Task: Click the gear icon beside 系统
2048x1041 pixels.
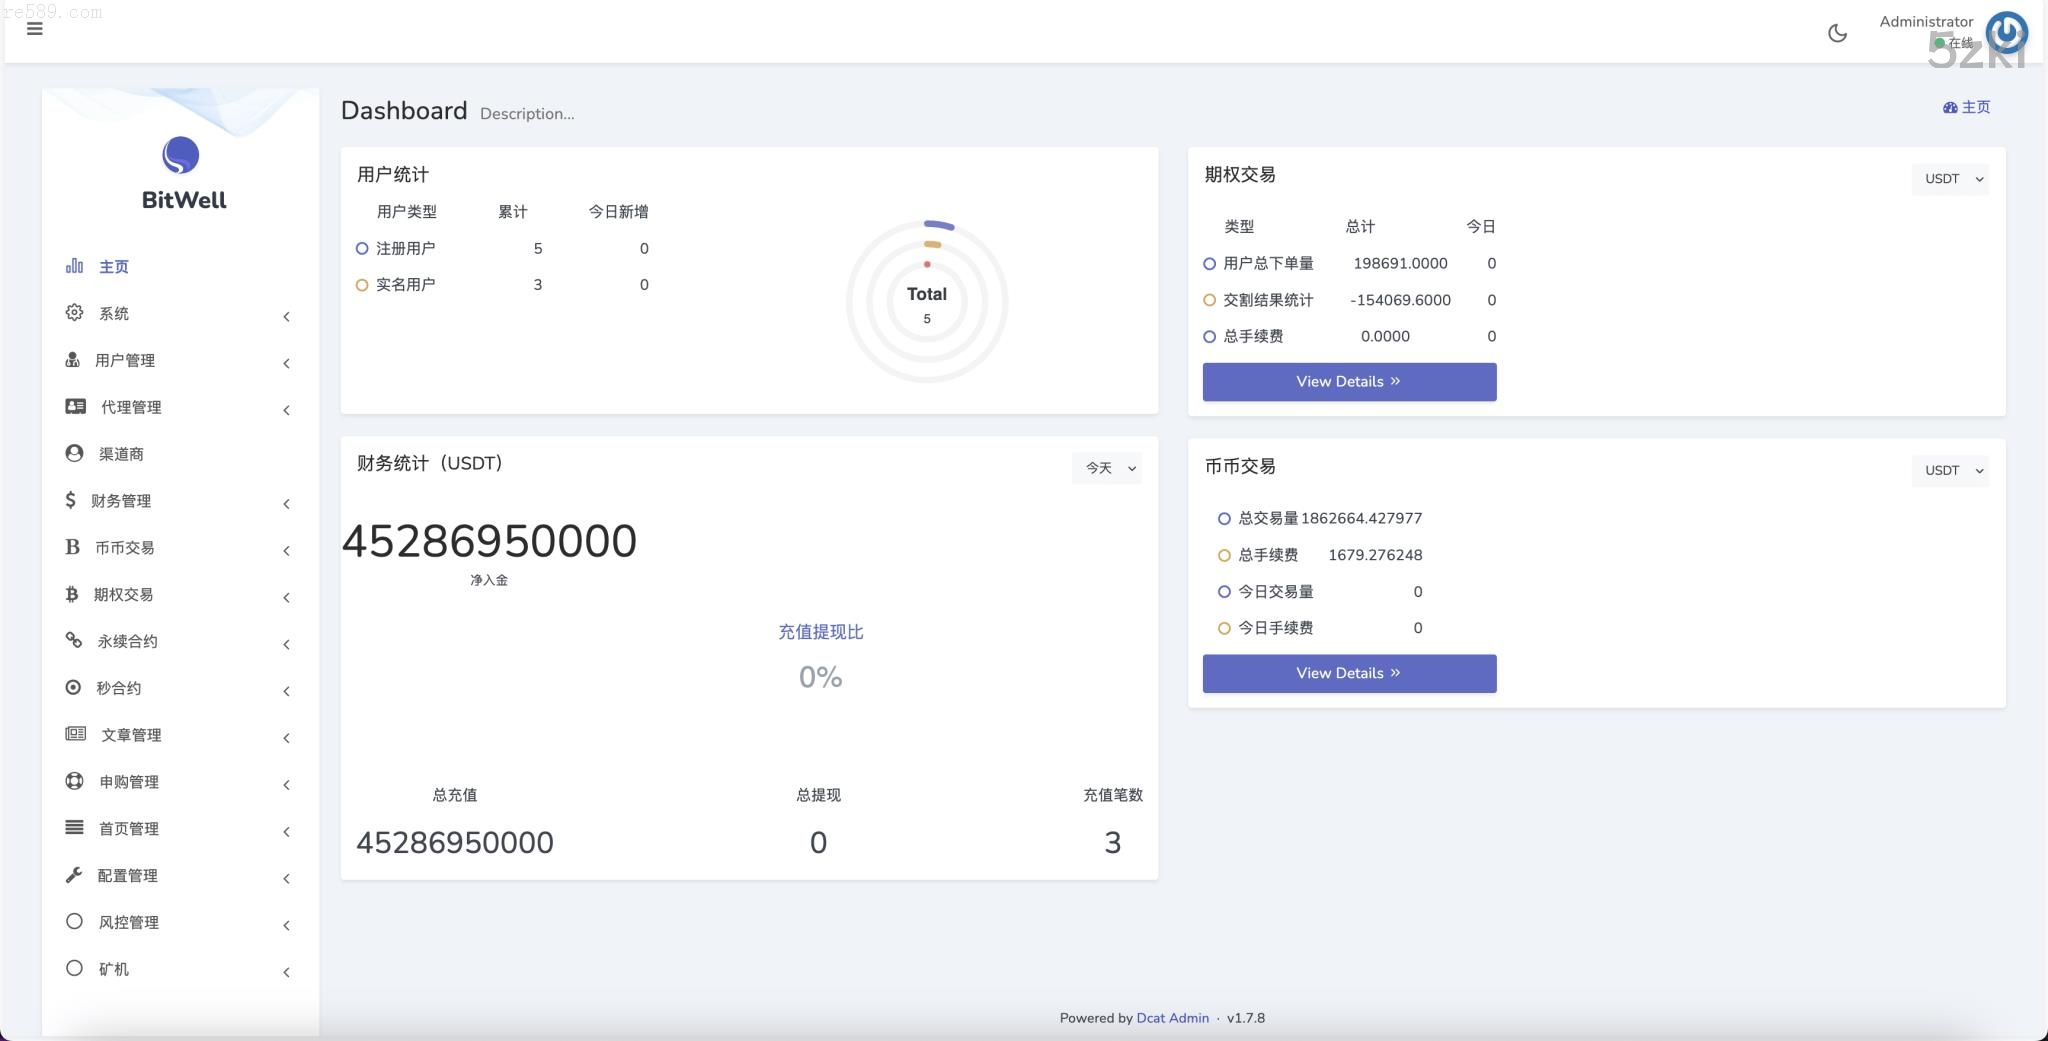Action: tap(74, 313)
